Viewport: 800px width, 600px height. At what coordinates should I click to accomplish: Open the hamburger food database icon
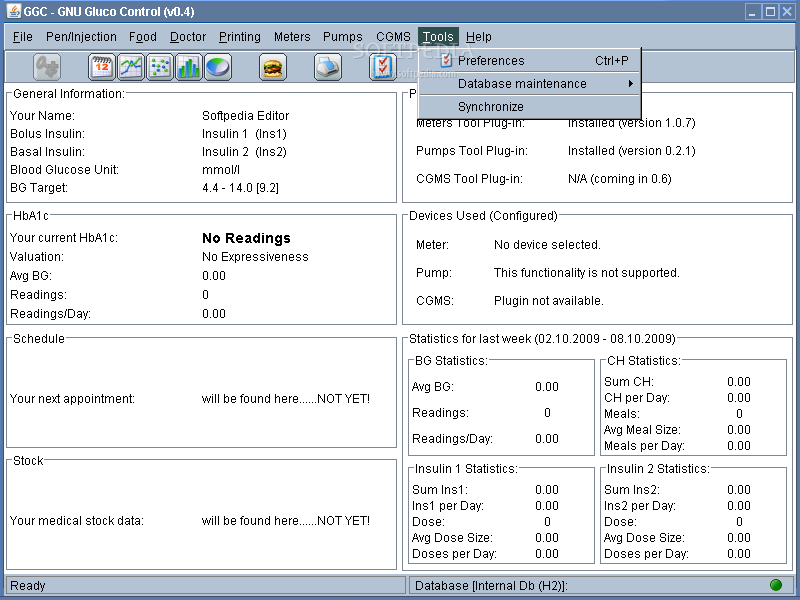[x=273, y=67]
